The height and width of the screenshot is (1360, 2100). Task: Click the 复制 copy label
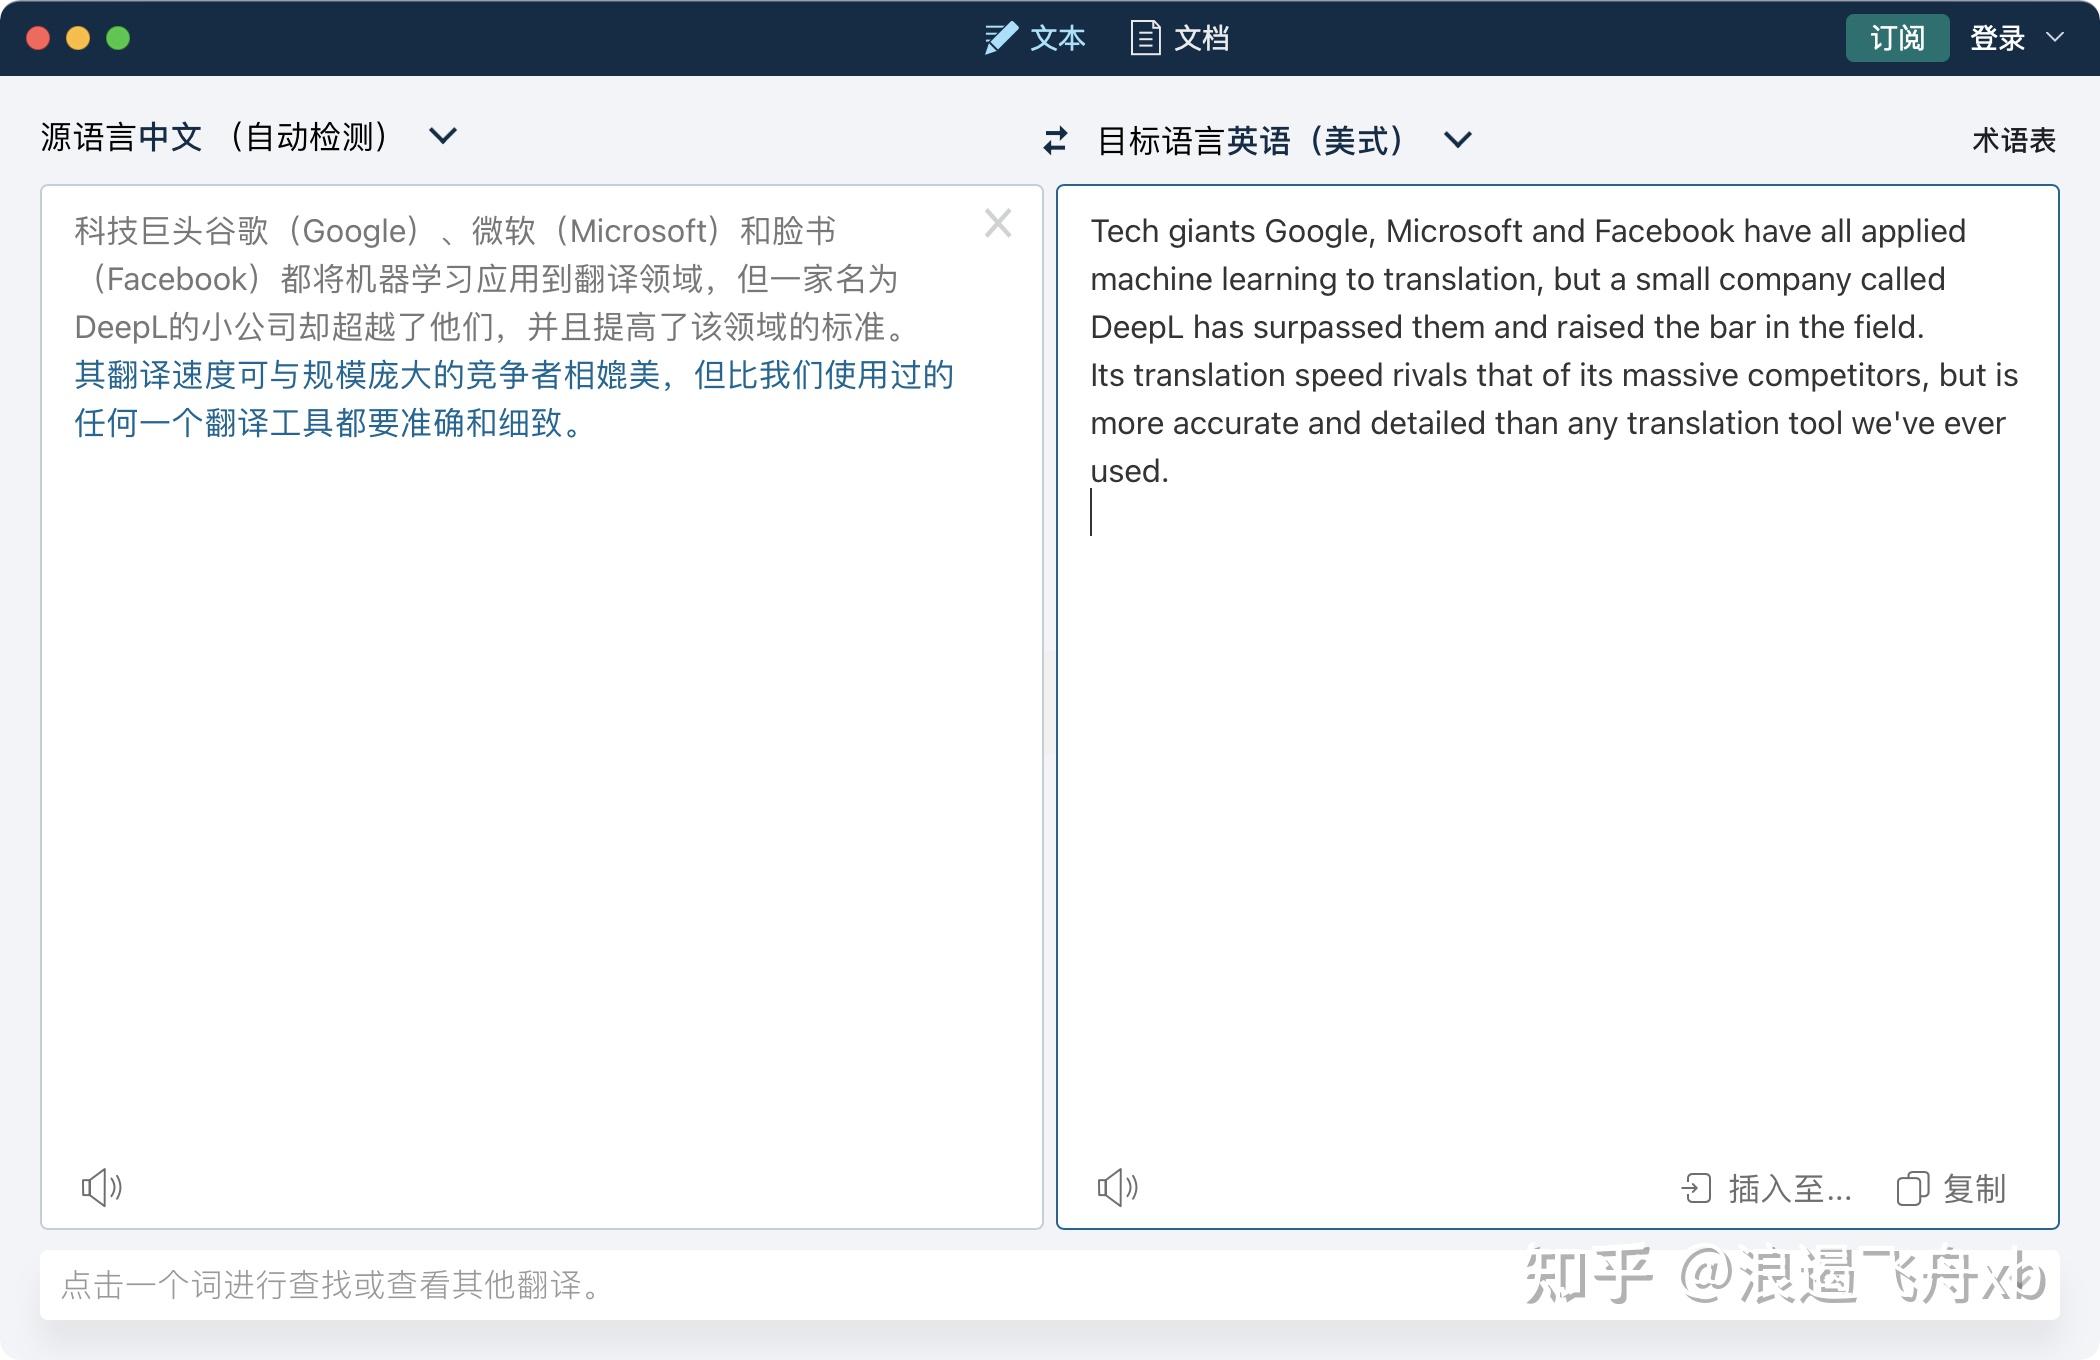1974,1188
